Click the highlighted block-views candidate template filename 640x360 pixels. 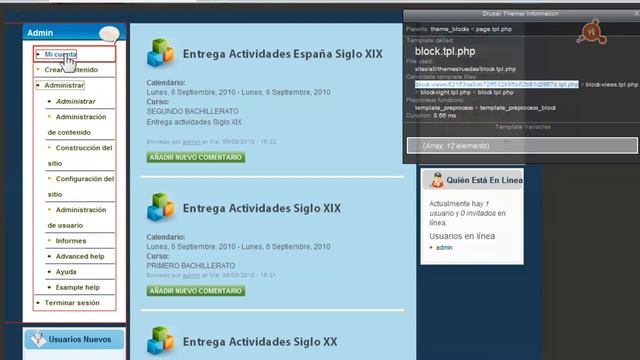[x=497, y=84]
